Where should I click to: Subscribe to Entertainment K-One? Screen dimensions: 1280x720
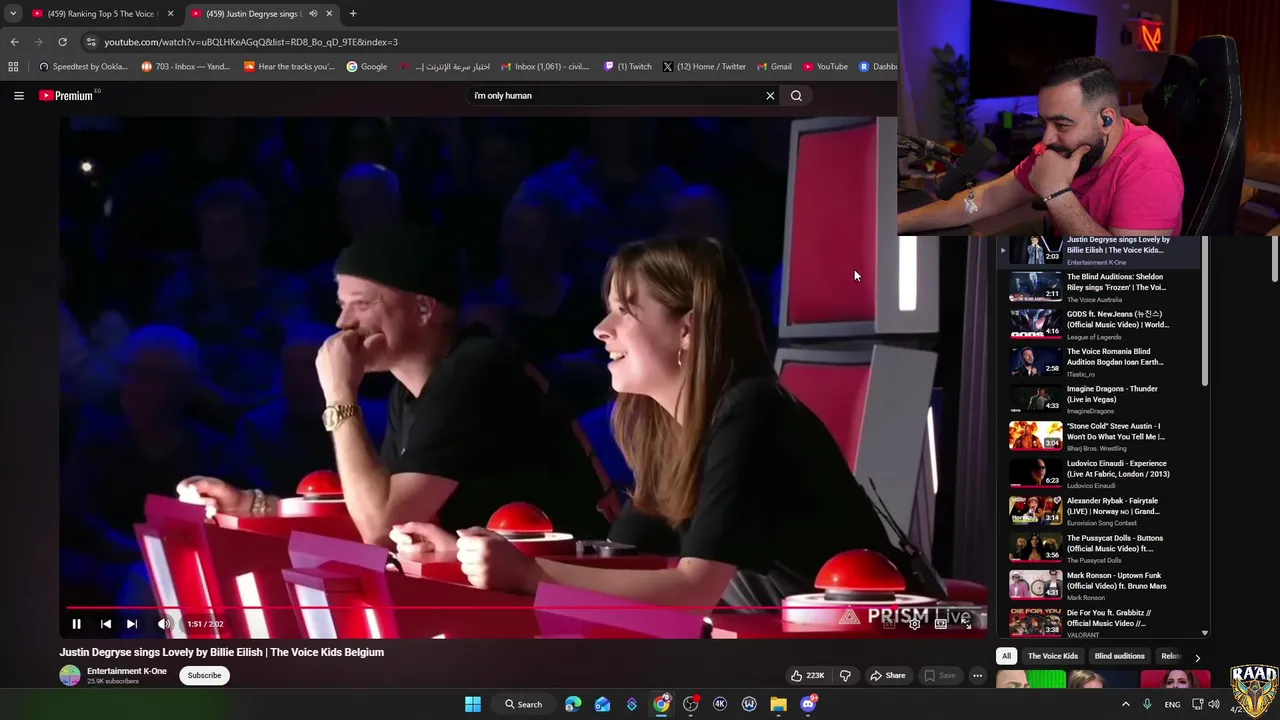[x=204, y=676]
